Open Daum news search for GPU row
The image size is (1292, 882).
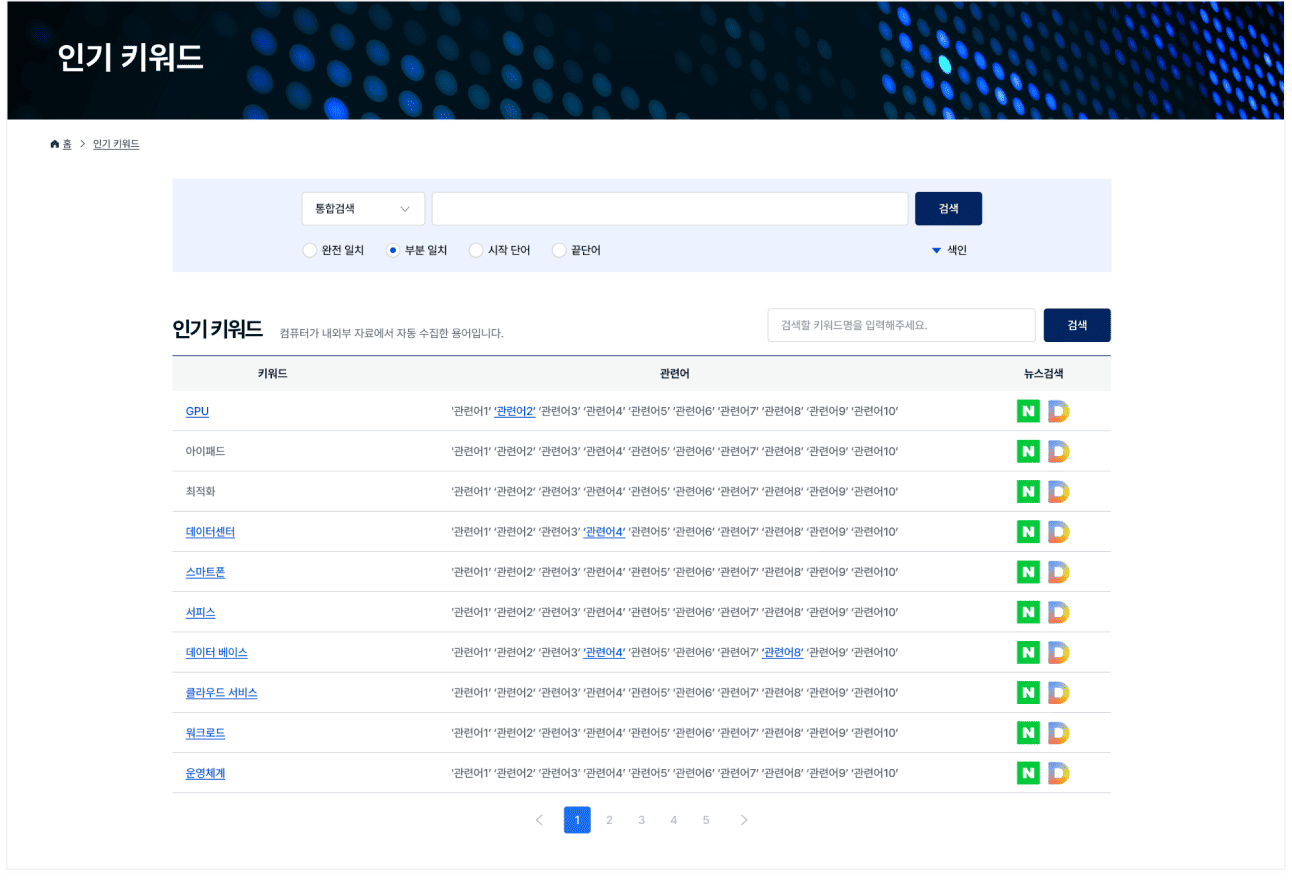(1058, 411)
